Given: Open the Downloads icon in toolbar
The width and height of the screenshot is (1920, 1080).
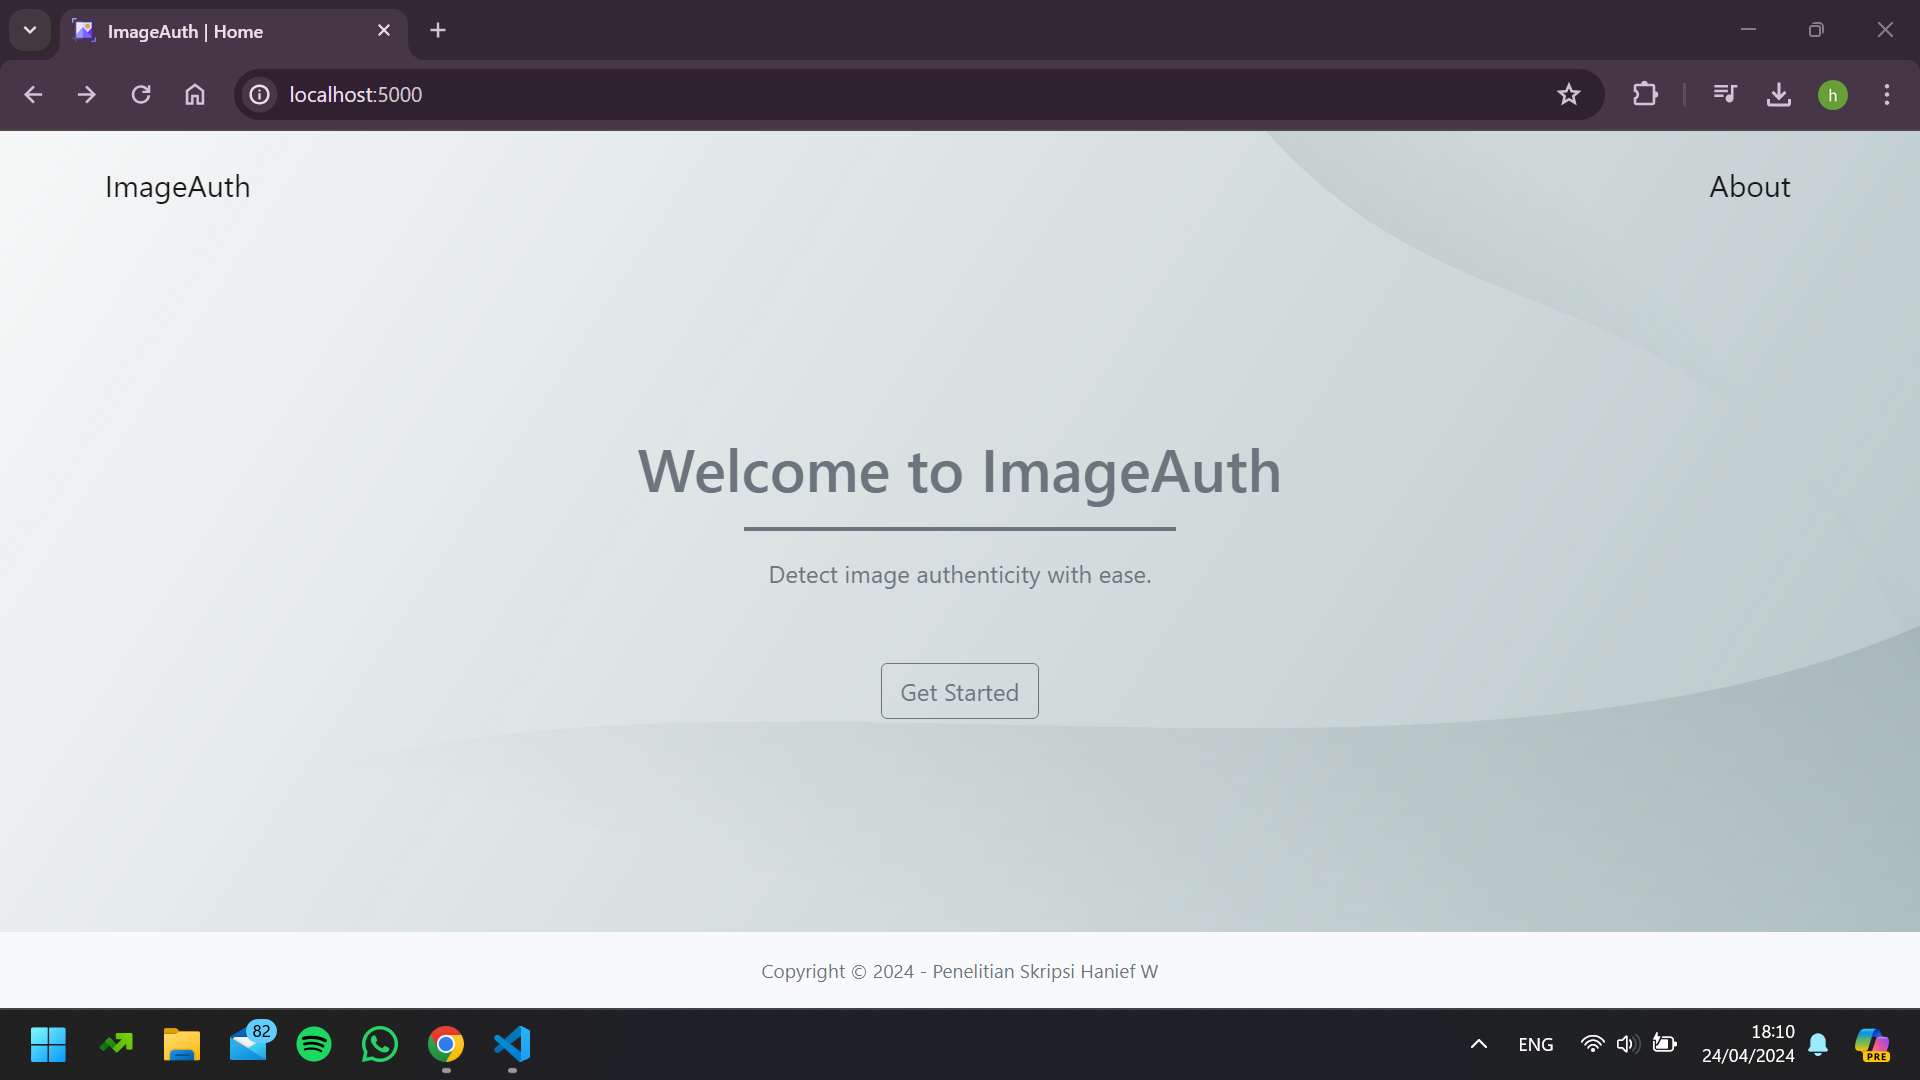Looking at the screenshot, I should [1779, 94].
